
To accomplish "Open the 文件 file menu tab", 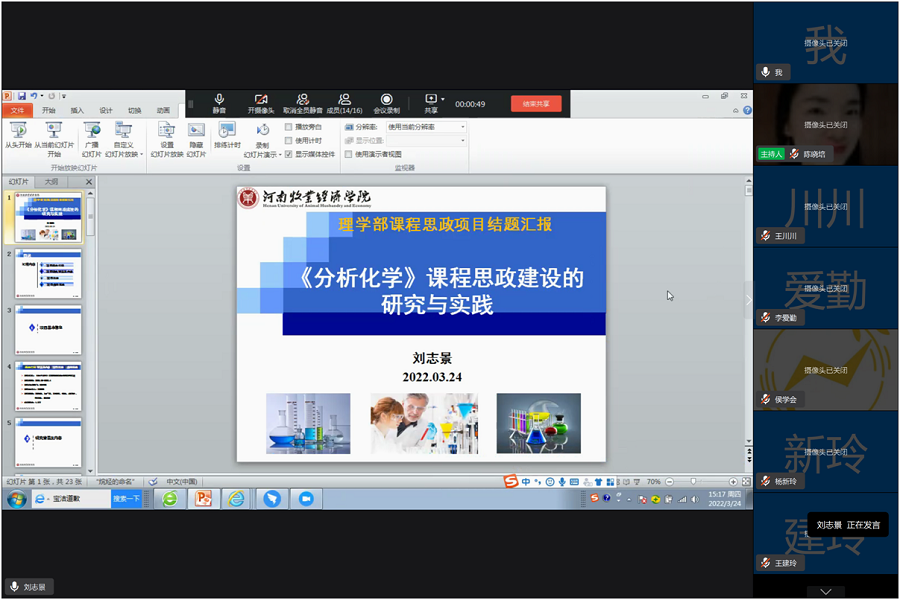I will [17, 110].
